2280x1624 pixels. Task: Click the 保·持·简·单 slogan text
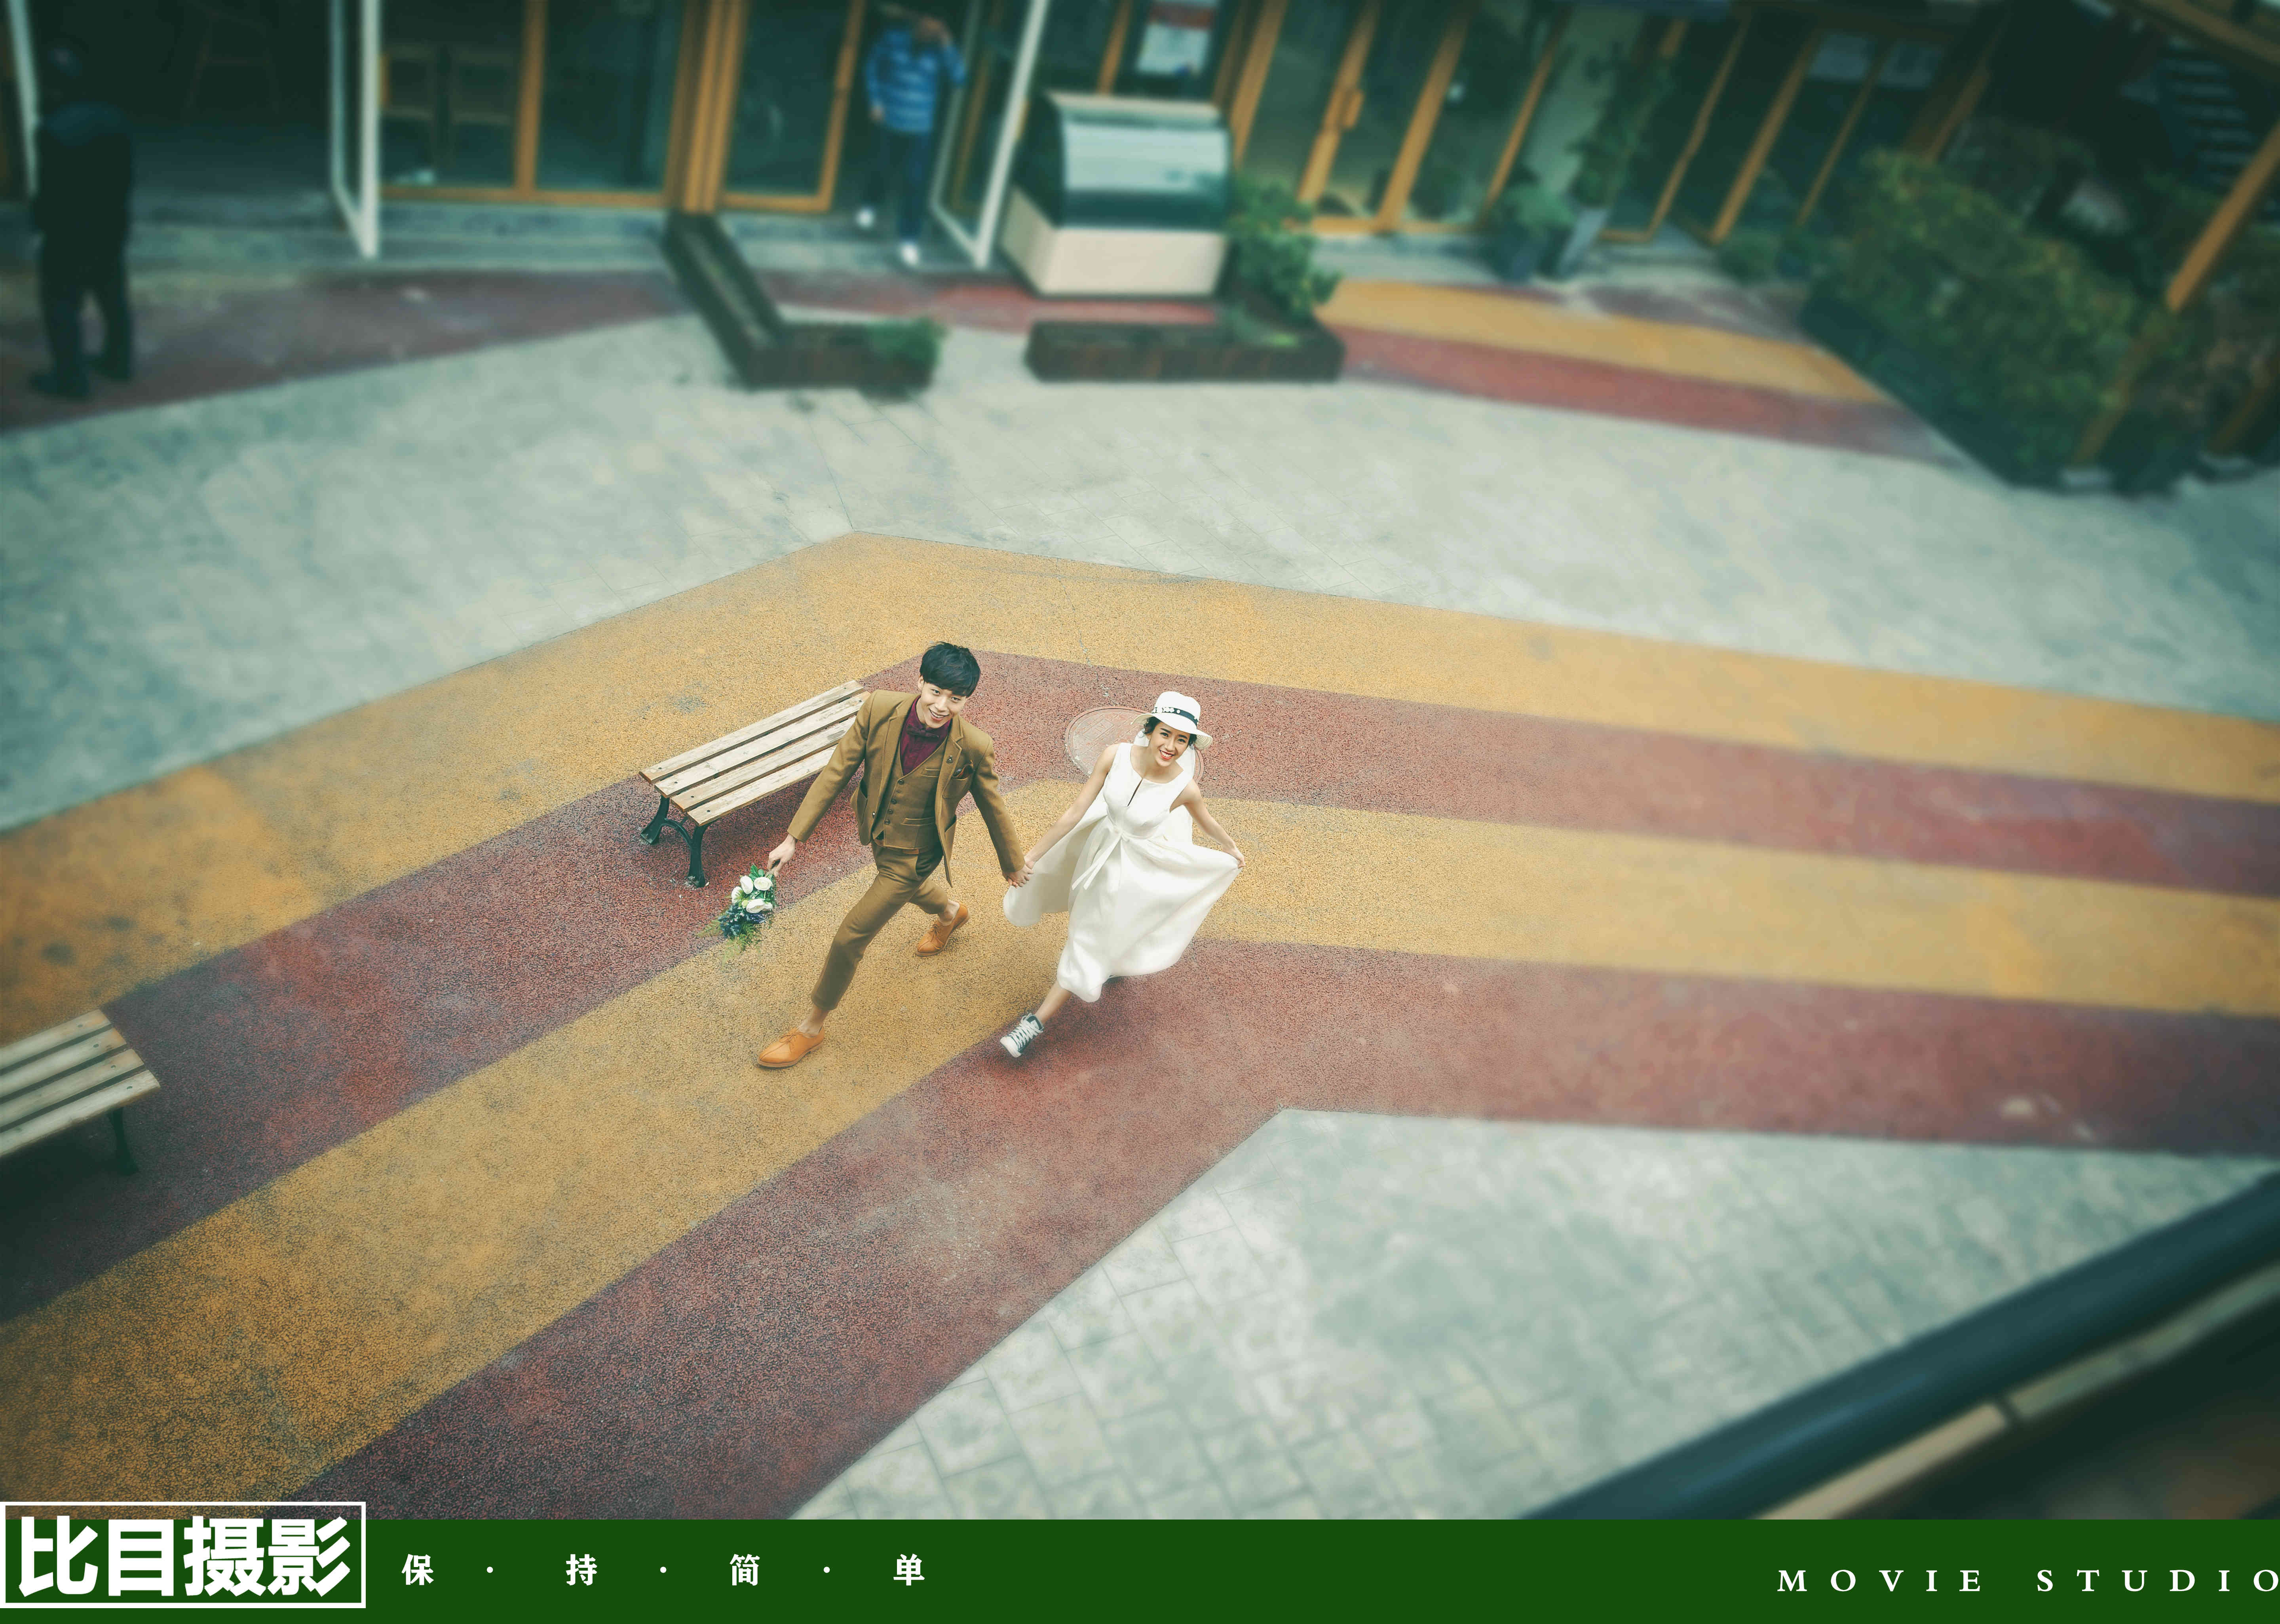[663, 1570]
